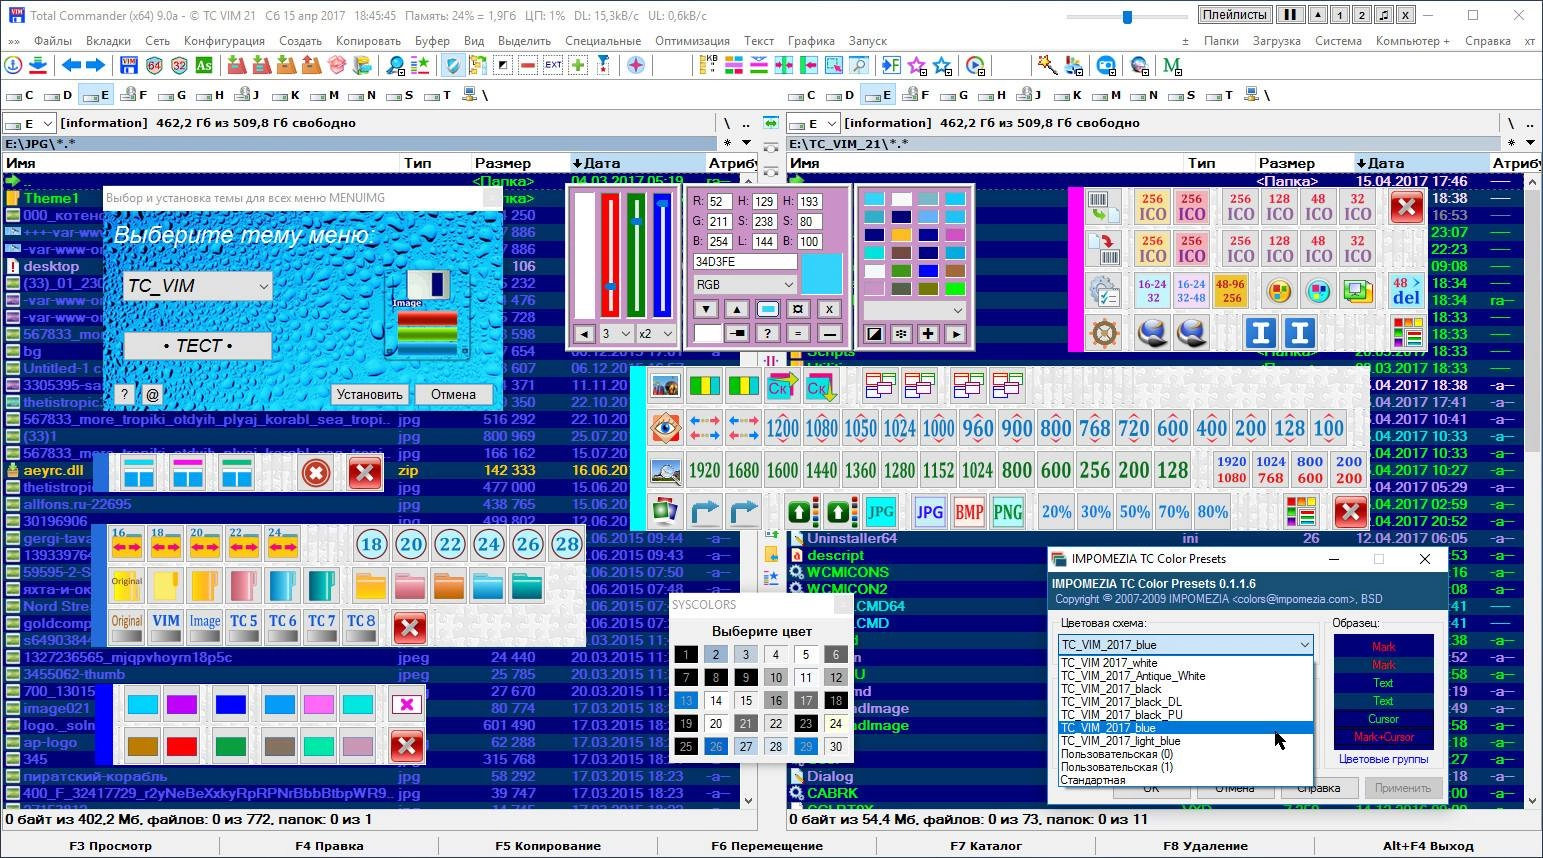Viewport: 1543px width, 858px height.
Task: Click the circled 28 font size icon
Action: (567, 544)
